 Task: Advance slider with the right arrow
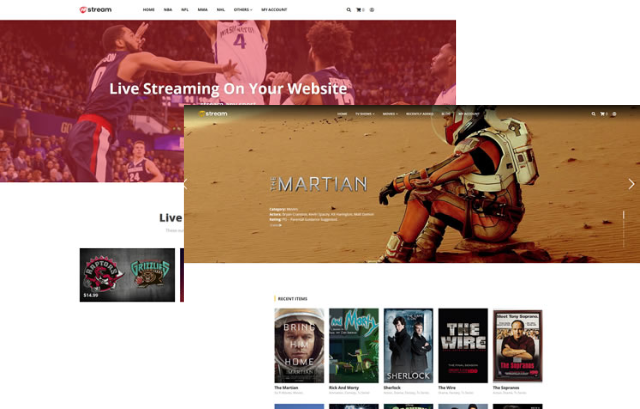[x=630, y=184]
